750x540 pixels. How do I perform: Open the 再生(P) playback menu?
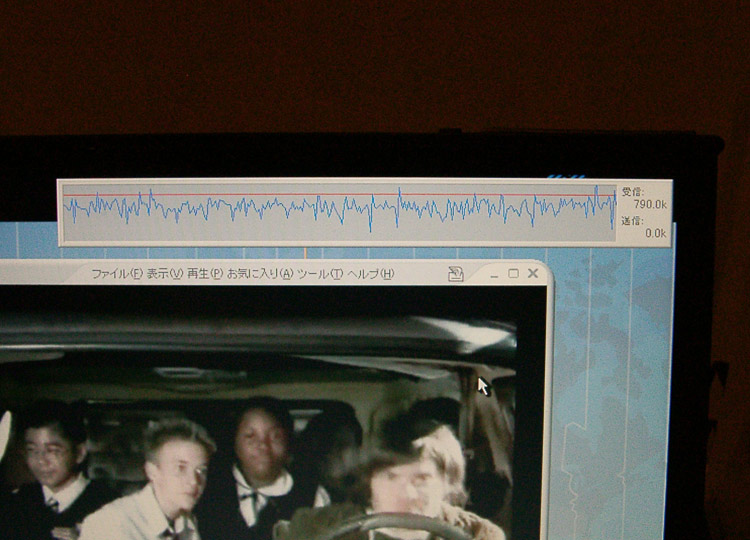point(204,274)
